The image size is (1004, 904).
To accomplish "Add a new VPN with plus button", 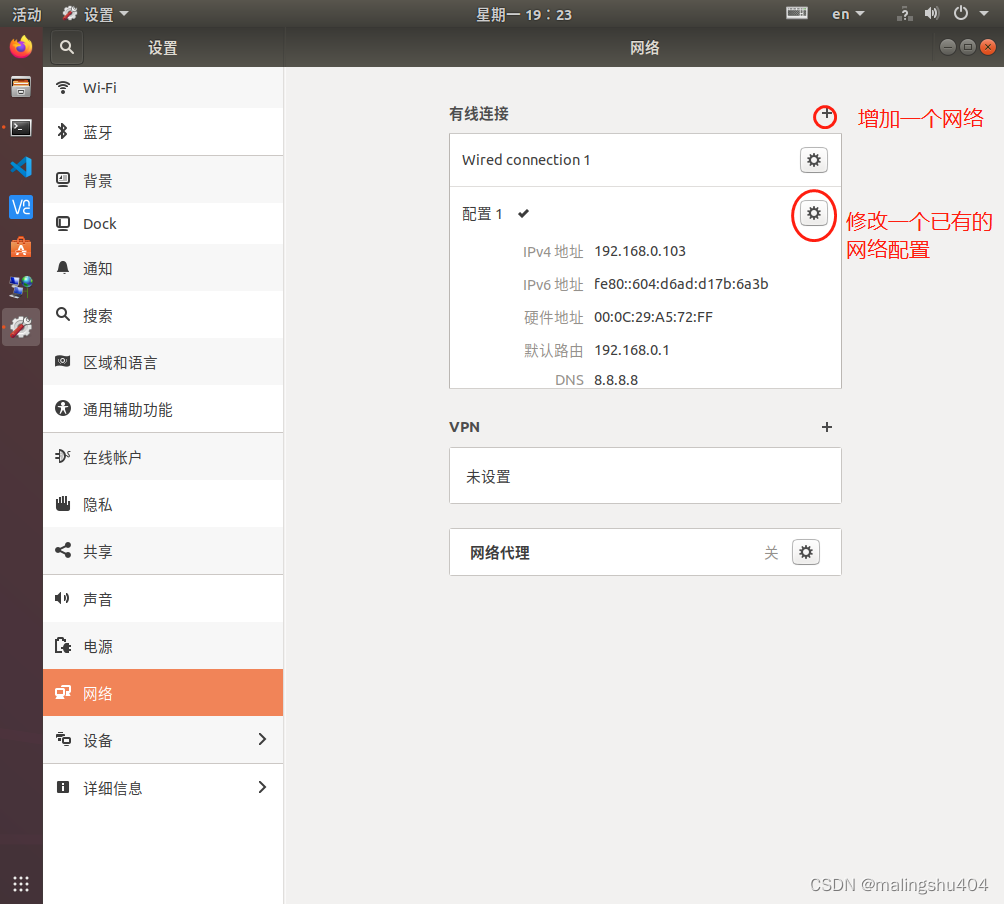I will 826,427.
